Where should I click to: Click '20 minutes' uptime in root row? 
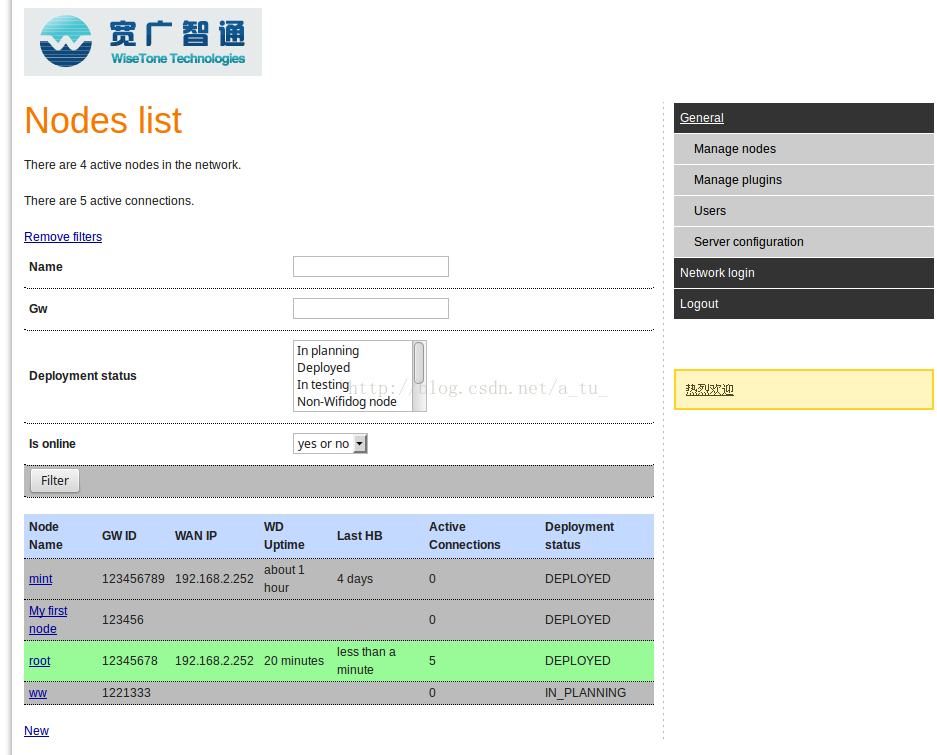293,661
